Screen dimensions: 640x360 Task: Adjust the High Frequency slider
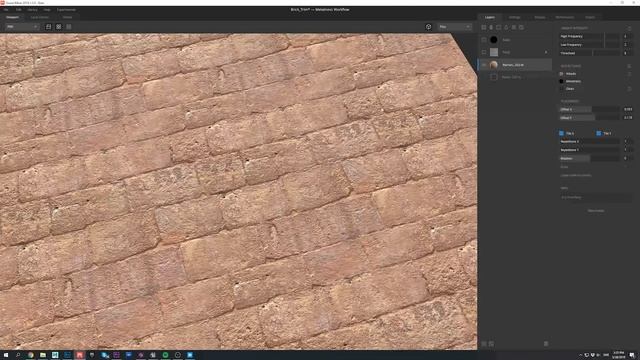coord(589,36)
